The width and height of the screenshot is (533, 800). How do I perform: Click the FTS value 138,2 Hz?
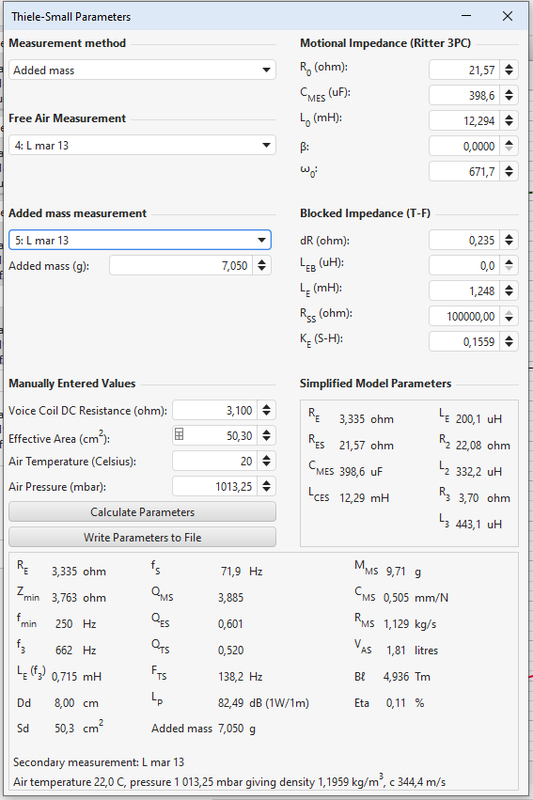pyautogui.click(x=240, y=677)
